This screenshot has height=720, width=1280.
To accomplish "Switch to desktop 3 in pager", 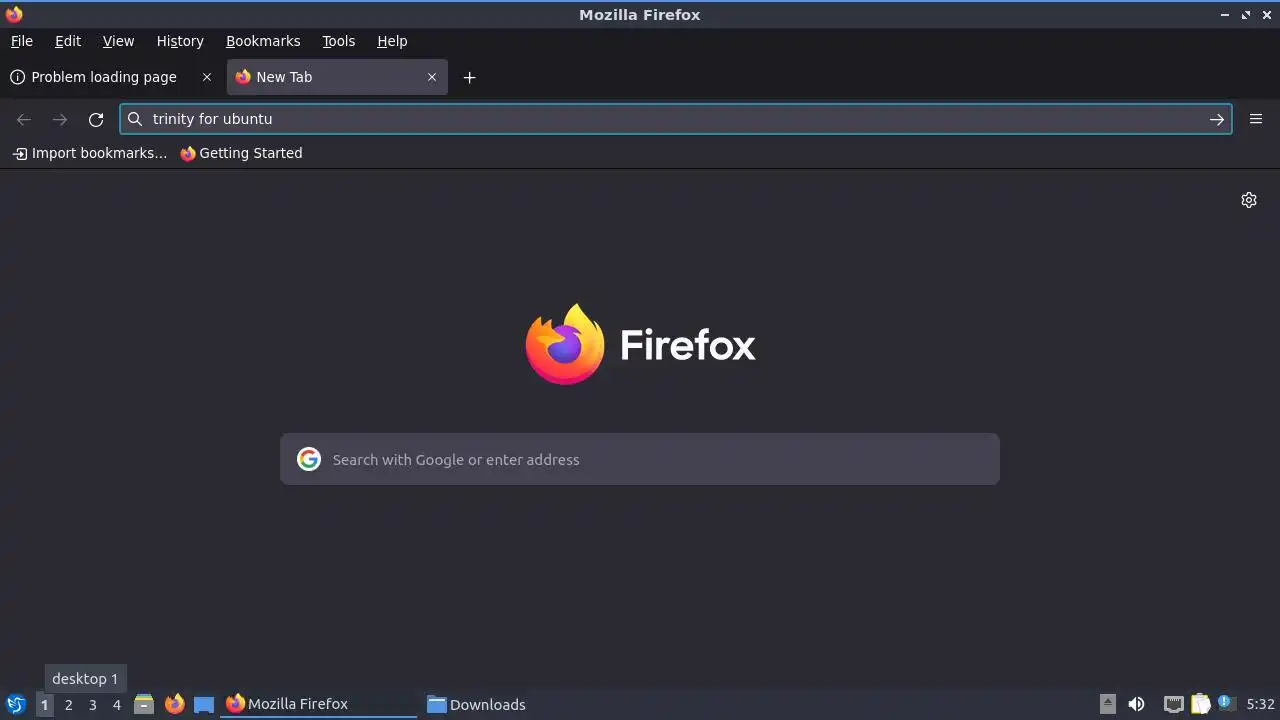I will tap(92, 704).
